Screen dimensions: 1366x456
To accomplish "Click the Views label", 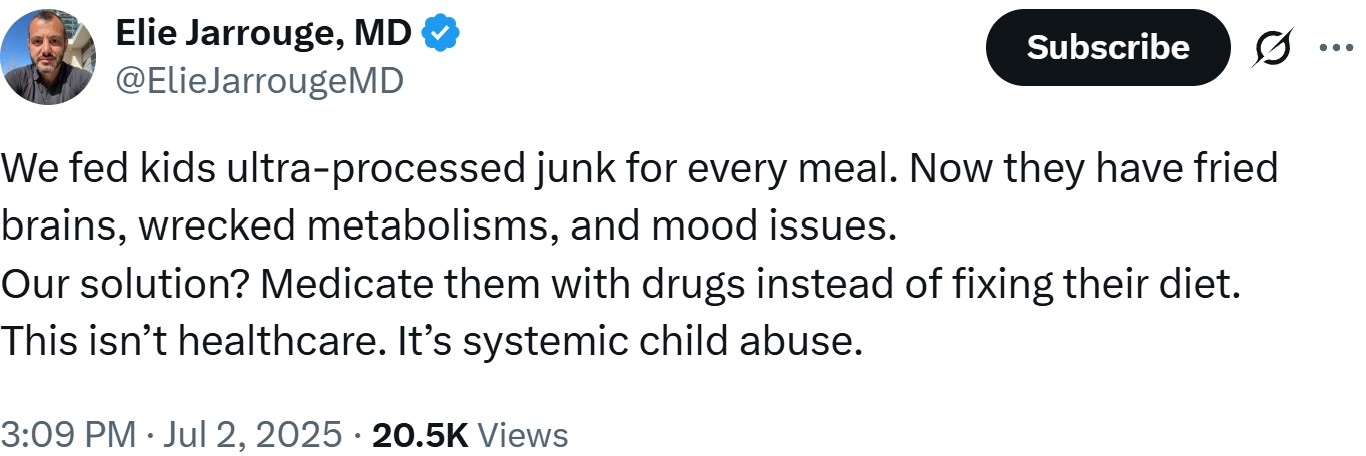I will 523,435.
